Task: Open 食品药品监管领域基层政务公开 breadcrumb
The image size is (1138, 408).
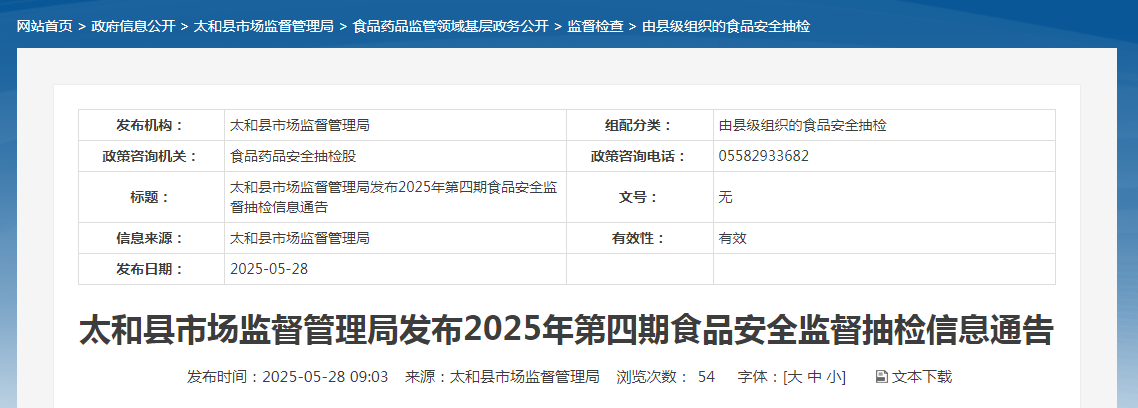Action: tap(450, 27)
